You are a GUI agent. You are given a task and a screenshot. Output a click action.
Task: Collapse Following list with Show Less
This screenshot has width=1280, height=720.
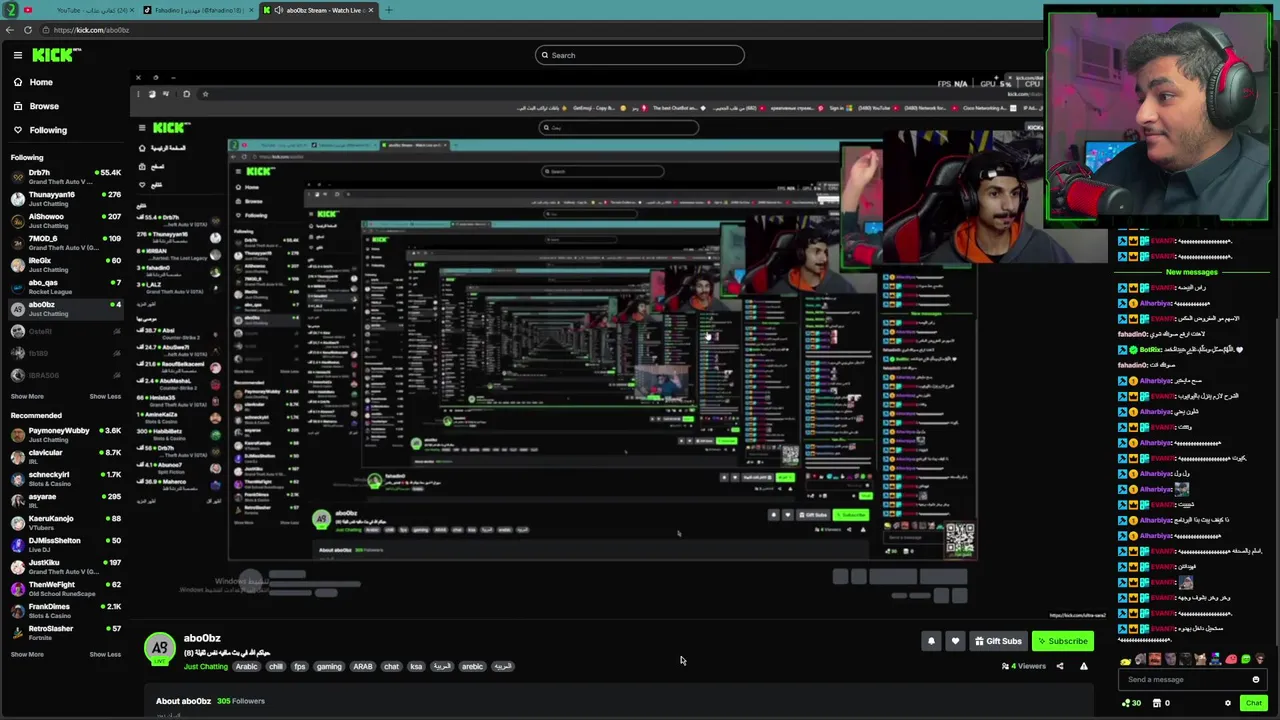click(105, 396)
